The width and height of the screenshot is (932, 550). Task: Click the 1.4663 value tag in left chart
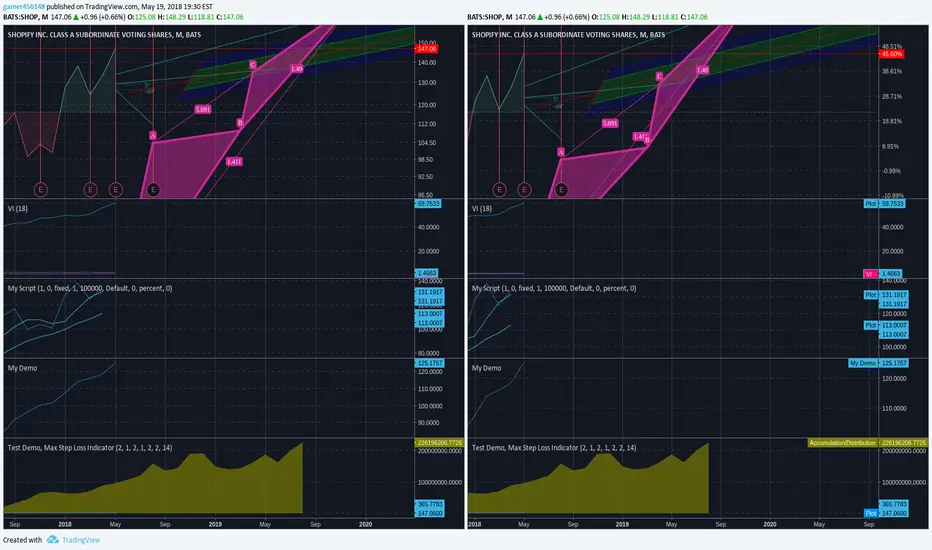pyautogui.click(x=426, y=273)
